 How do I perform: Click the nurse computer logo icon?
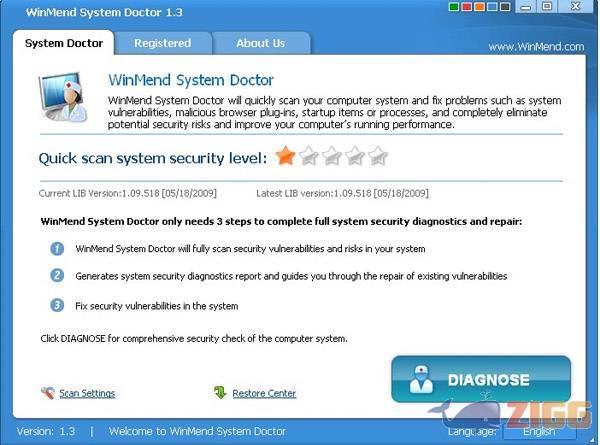62,96
